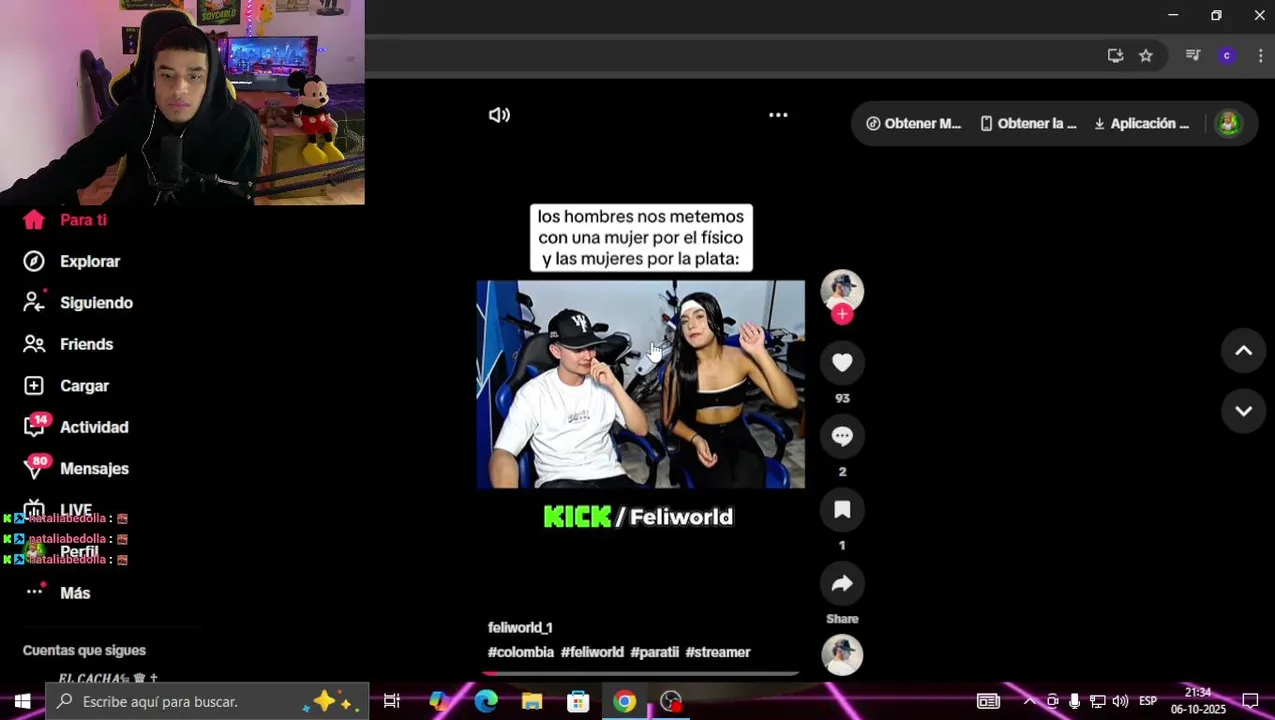Open the Windows notification center

pos(1250,701)
